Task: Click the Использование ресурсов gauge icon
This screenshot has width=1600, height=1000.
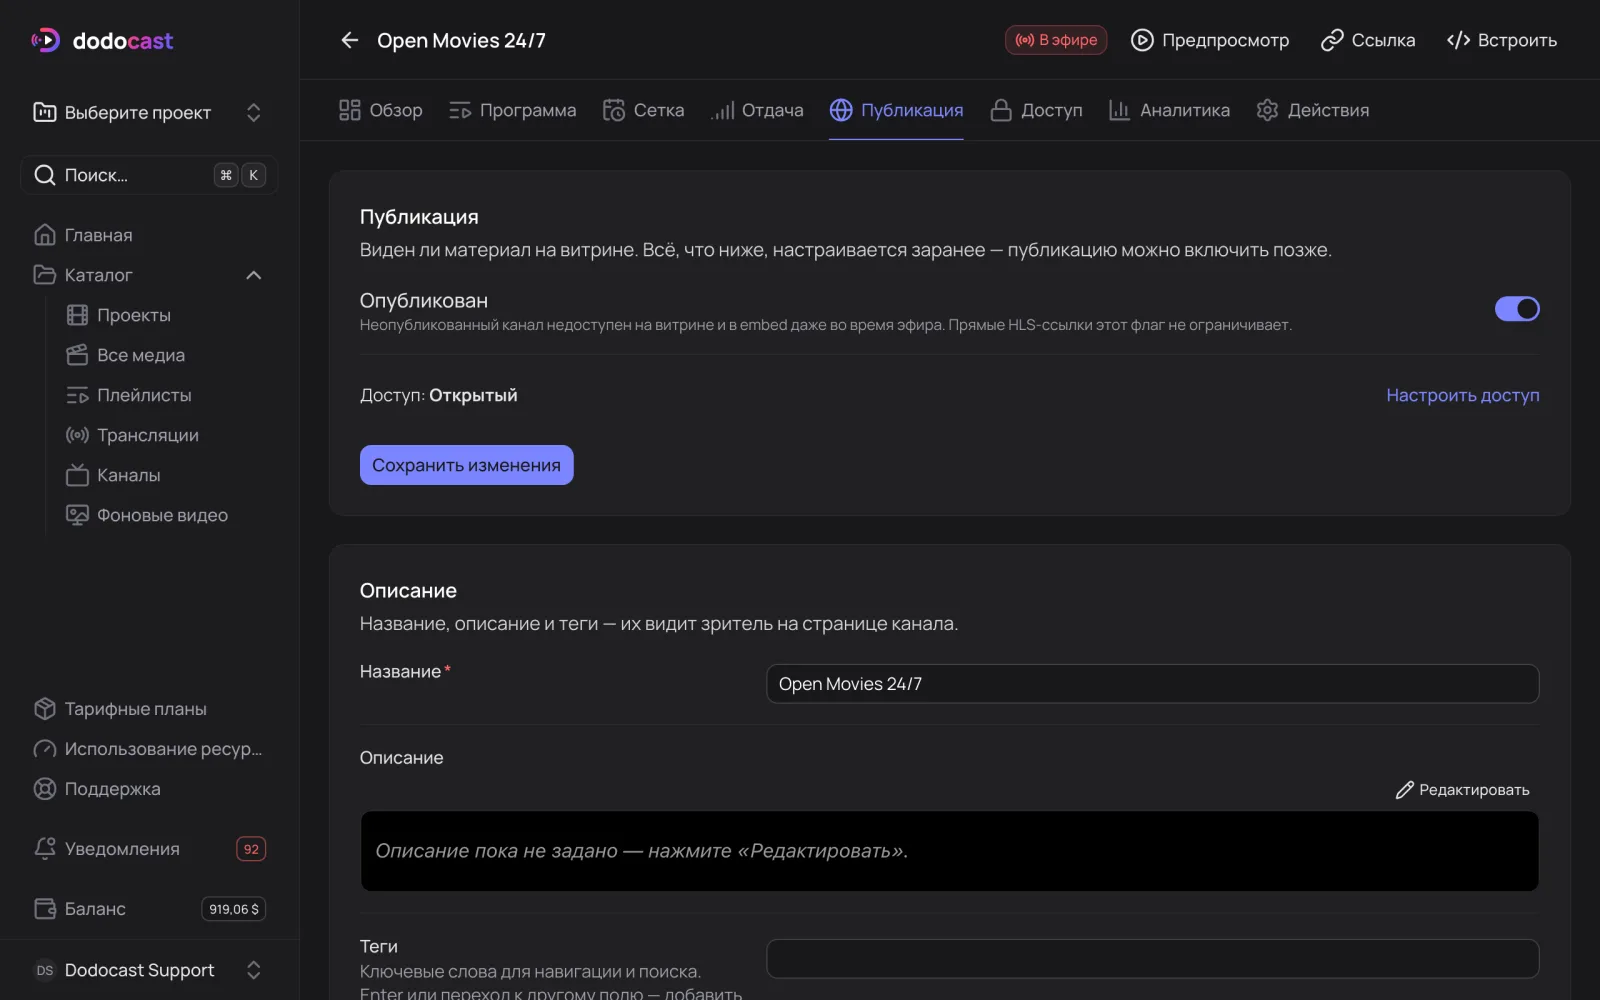Action: coord(44,749)
